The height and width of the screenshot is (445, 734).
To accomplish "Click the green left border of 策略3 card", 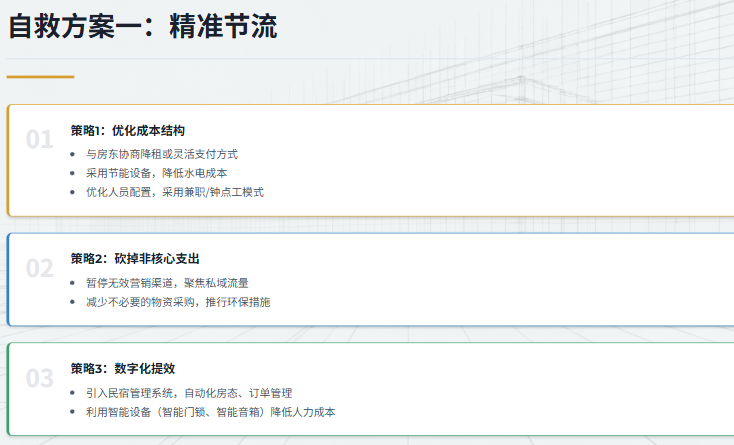I will coord(8,389).
